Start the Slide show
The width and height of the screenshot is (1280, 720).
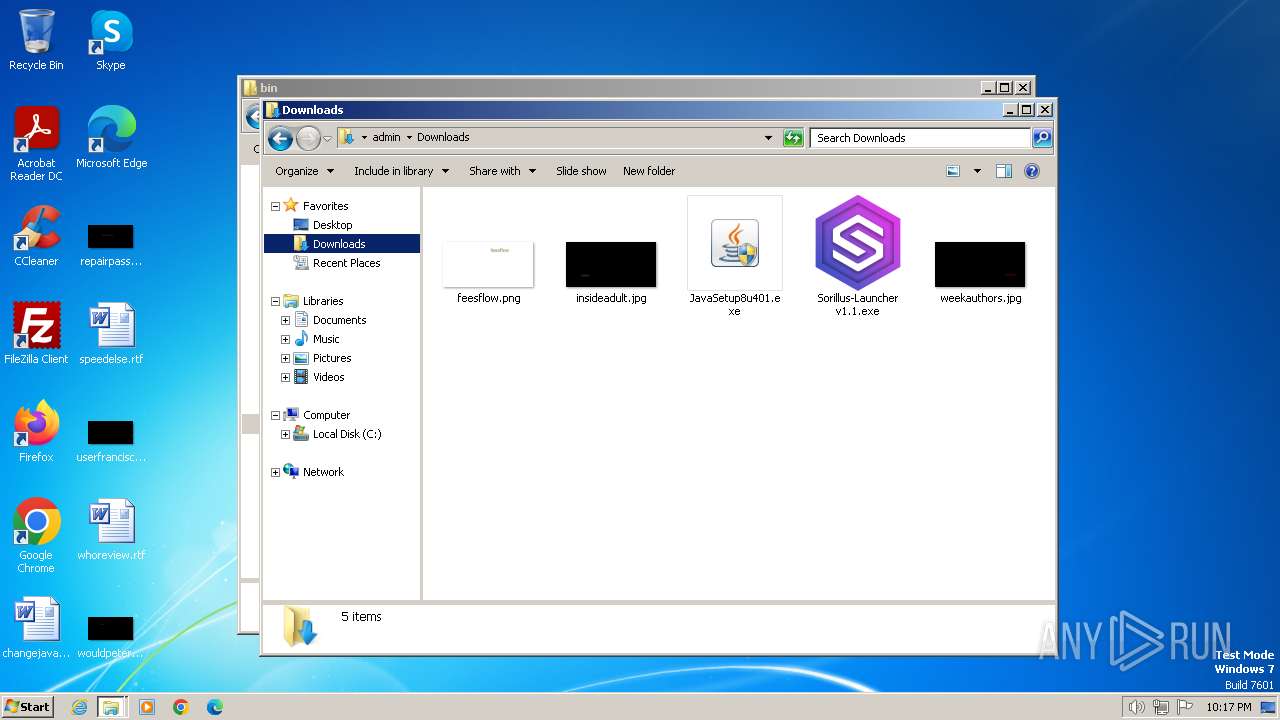(581, 171)
